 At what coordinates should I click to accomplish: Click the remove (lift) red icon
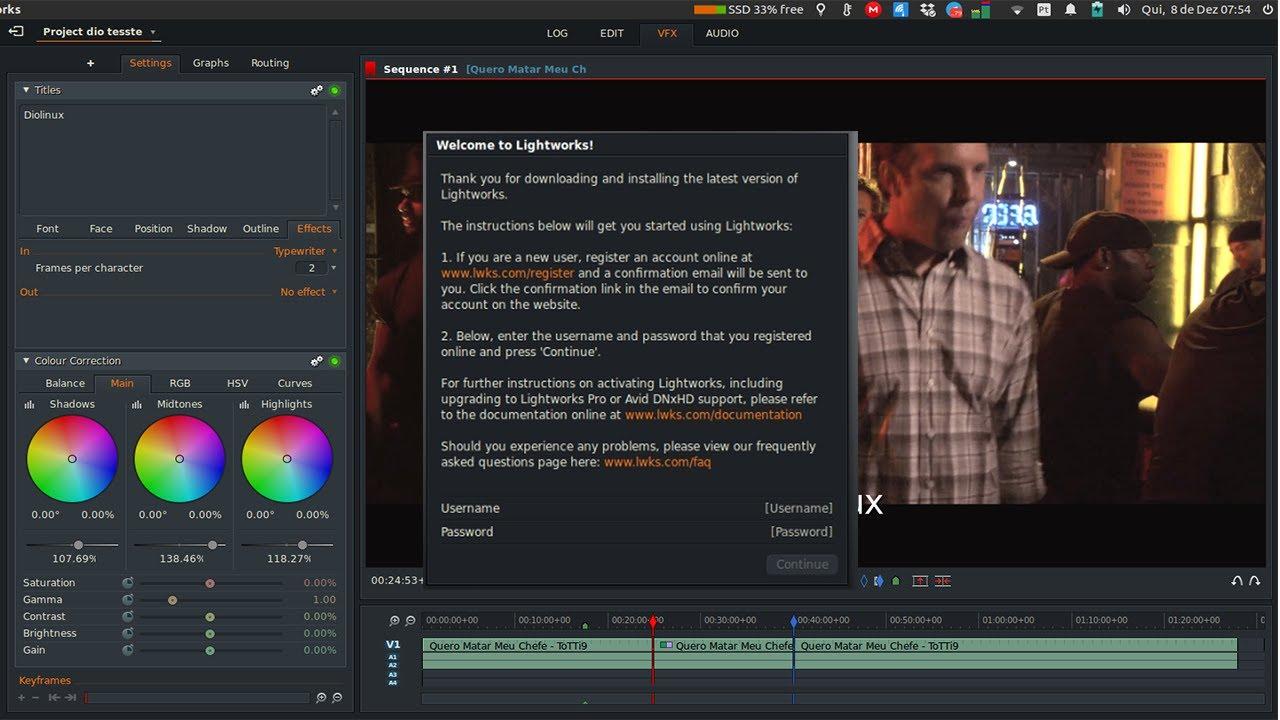pos(920,581)
